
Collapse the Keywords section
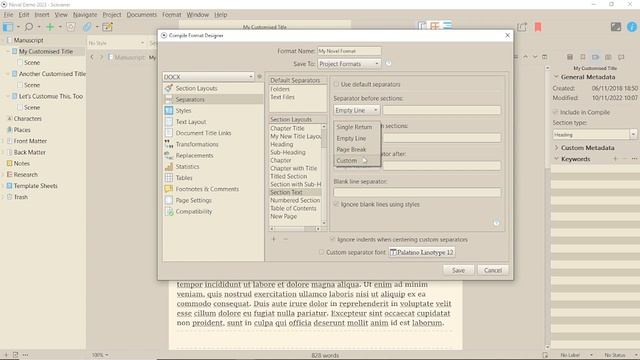pos(556,159)
